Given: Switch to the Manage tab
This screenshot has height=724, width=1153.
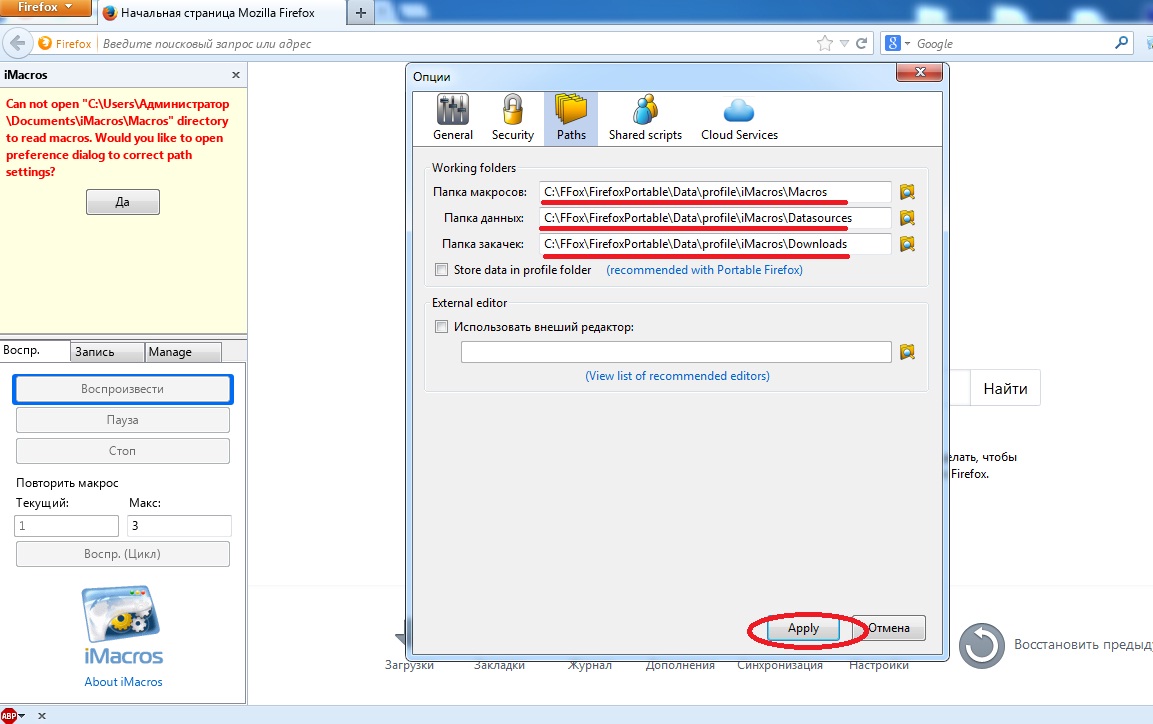Looking at the screenshot, I should tap(183, 352).
